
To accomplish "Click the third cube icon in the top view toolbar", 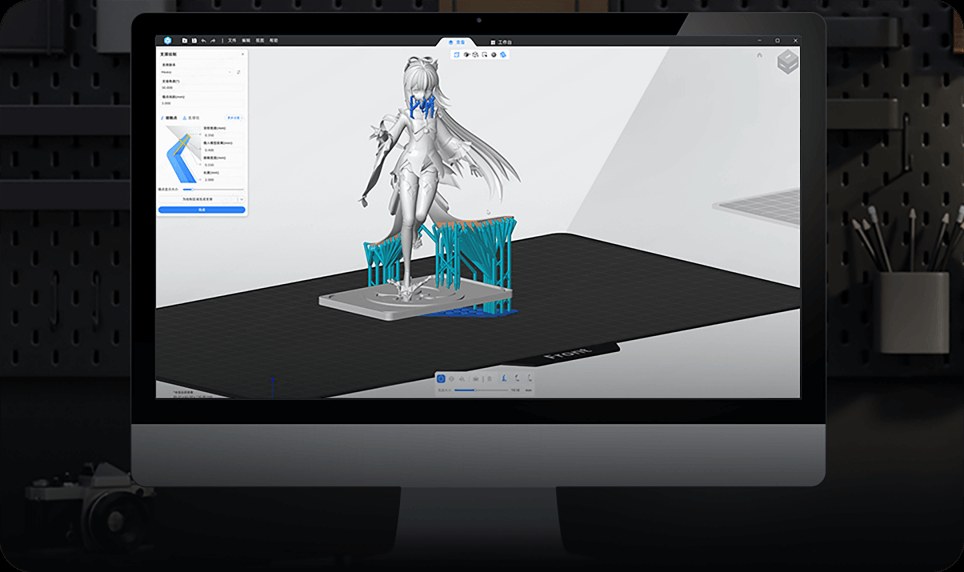I will click(x=475, y=55).
